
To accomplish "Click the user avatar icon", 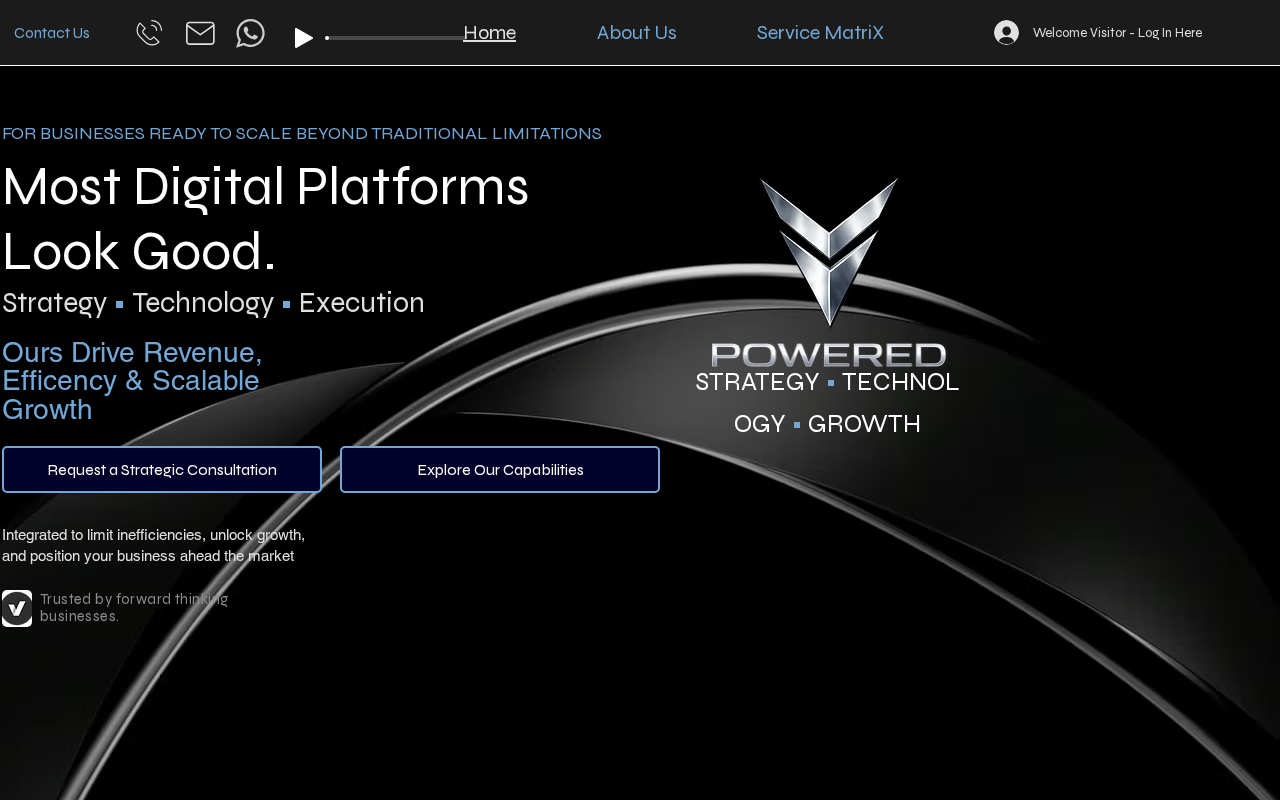I will pos(1006,33).
